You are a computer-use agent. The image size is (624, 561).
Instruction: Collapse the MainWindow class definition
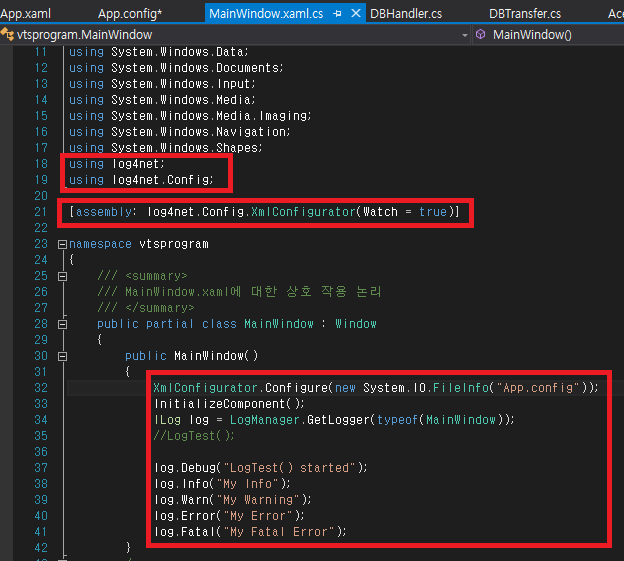pyautogui.click(x=62, y=324)
